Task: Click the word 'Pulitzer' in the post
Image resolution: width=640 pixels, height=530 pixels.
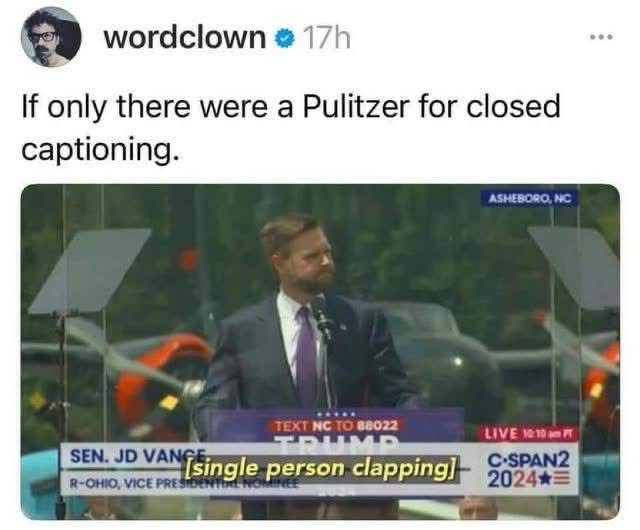Action: (355, 106)
